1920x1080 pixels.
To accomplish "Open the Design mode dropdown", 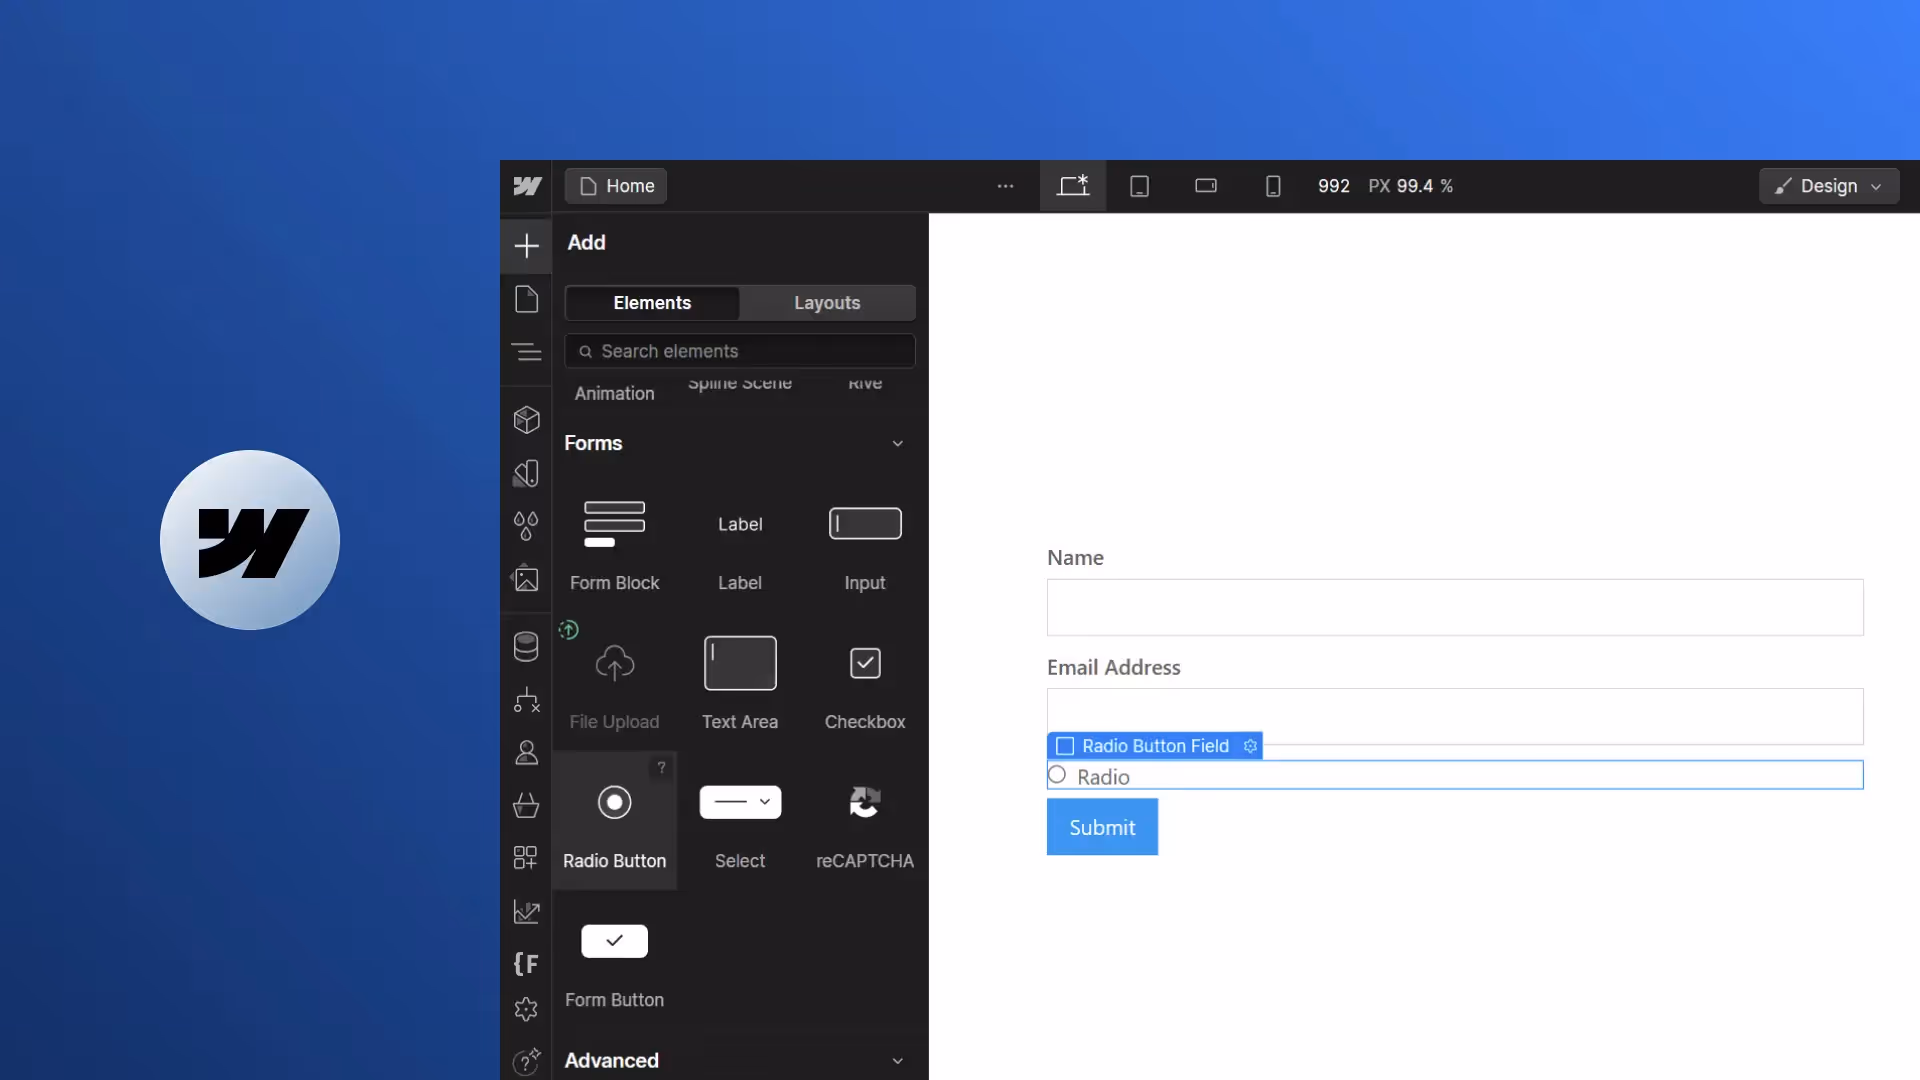I will point(1828,186).
